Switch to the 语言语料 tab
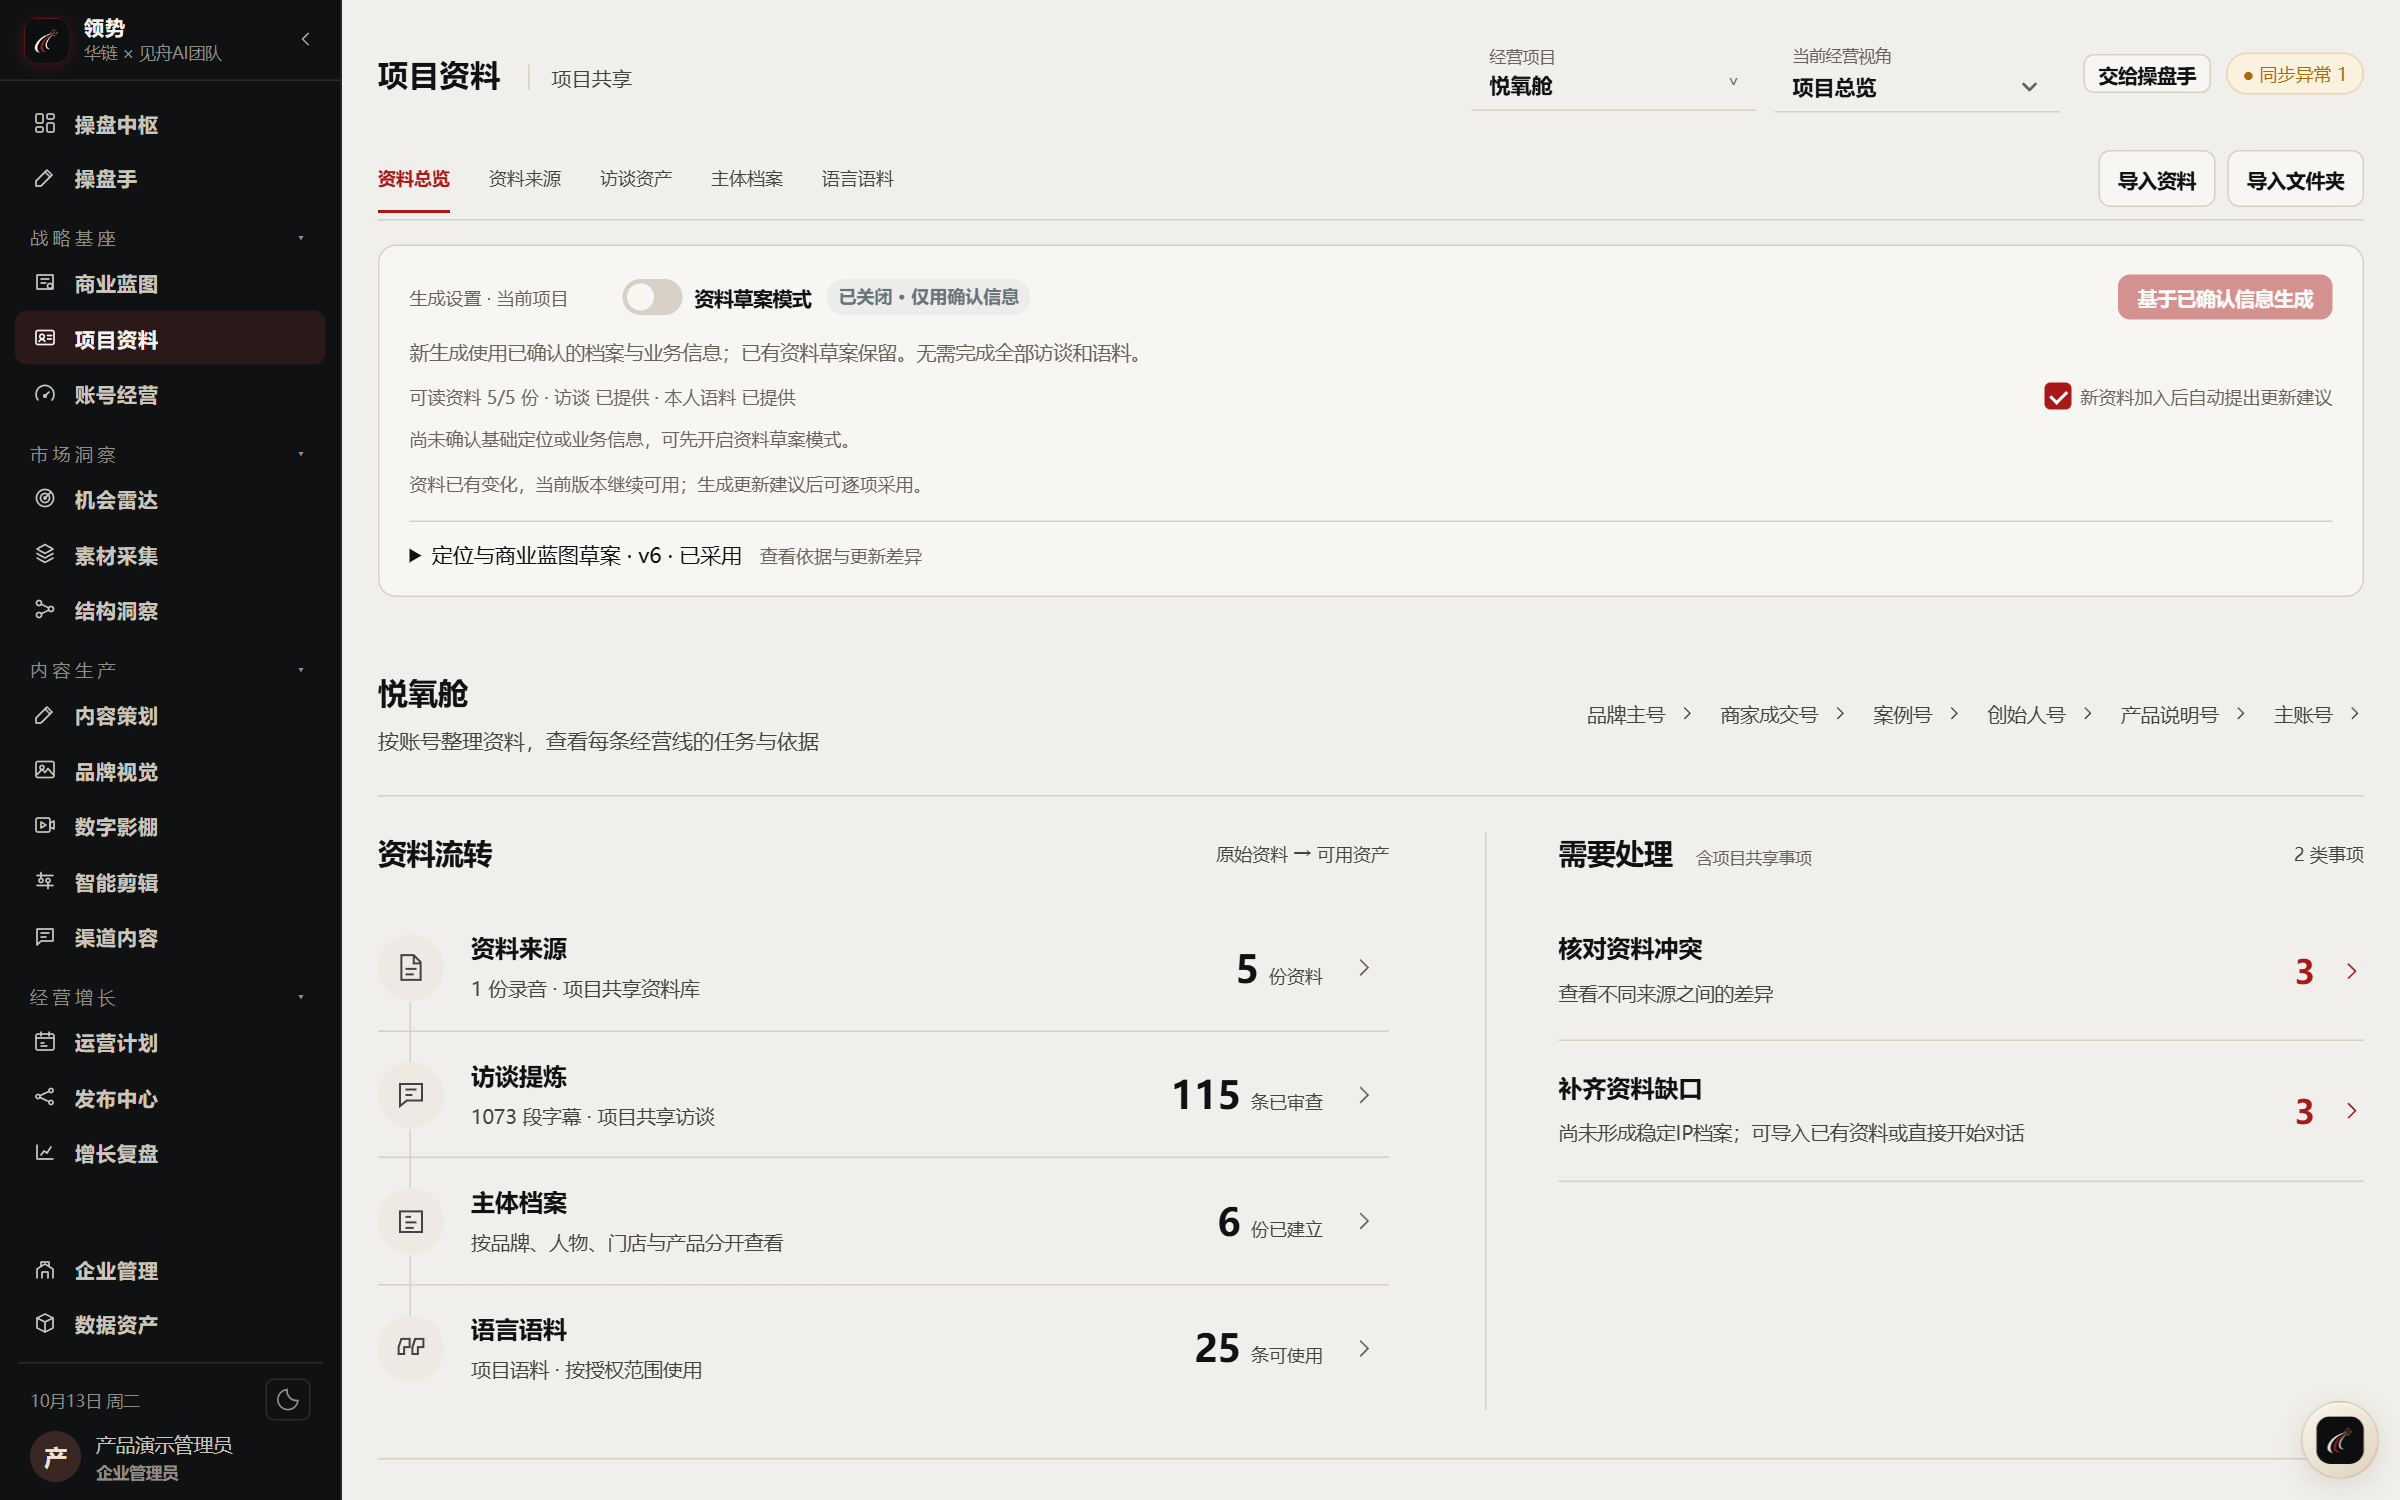The height and width of the screenshot is (1500, 2400). click(x=857, y=179)
